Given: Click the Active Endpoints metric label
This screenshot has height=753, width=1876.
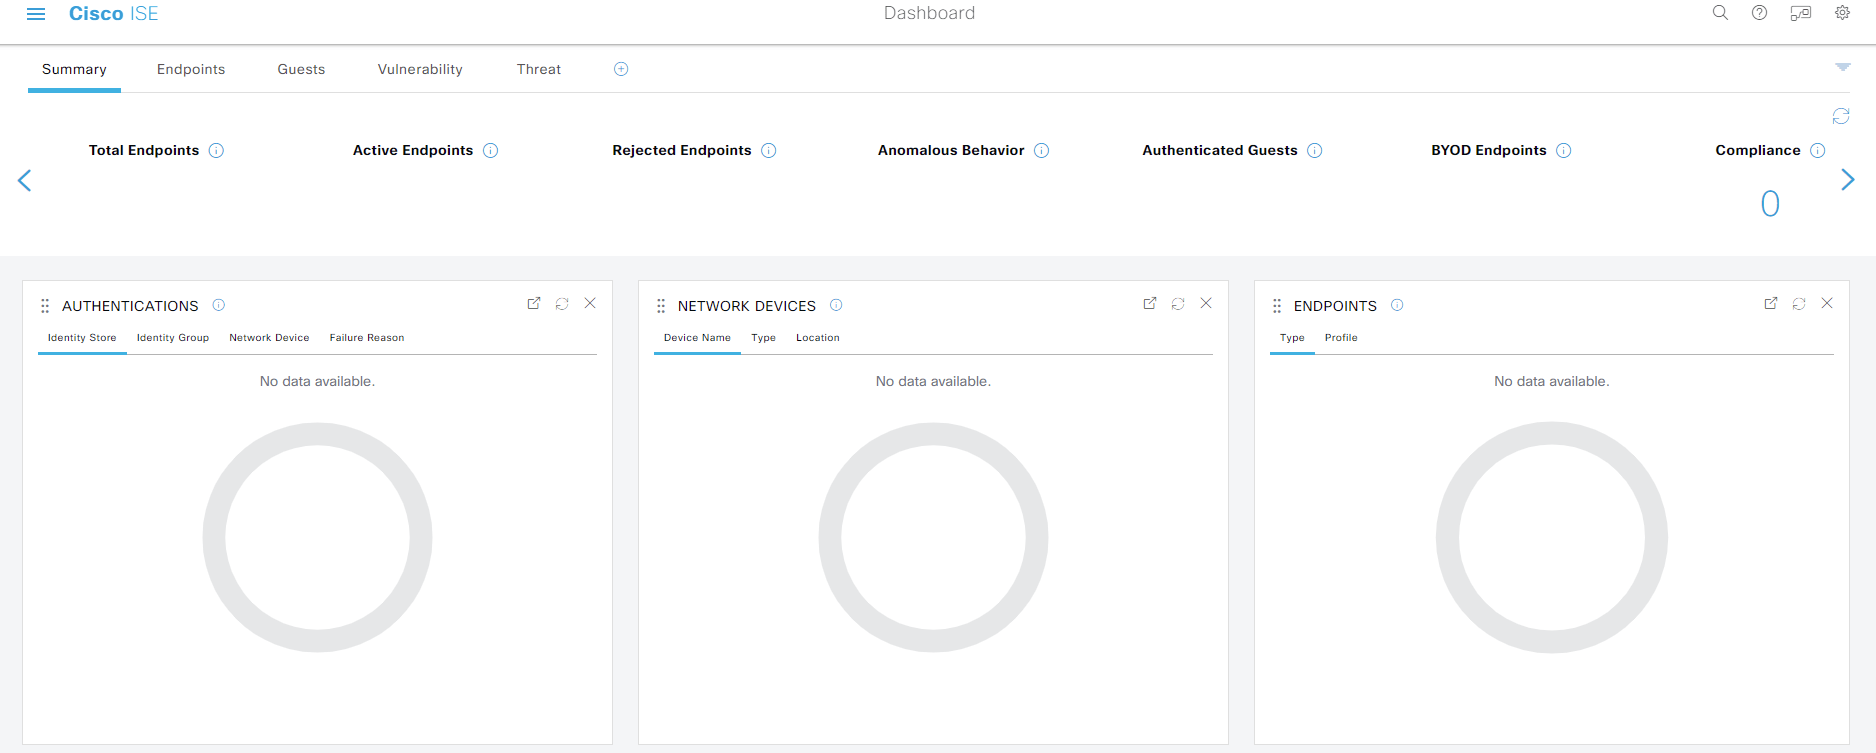Looking at the screenshot, I should click(x=413, y=150).
